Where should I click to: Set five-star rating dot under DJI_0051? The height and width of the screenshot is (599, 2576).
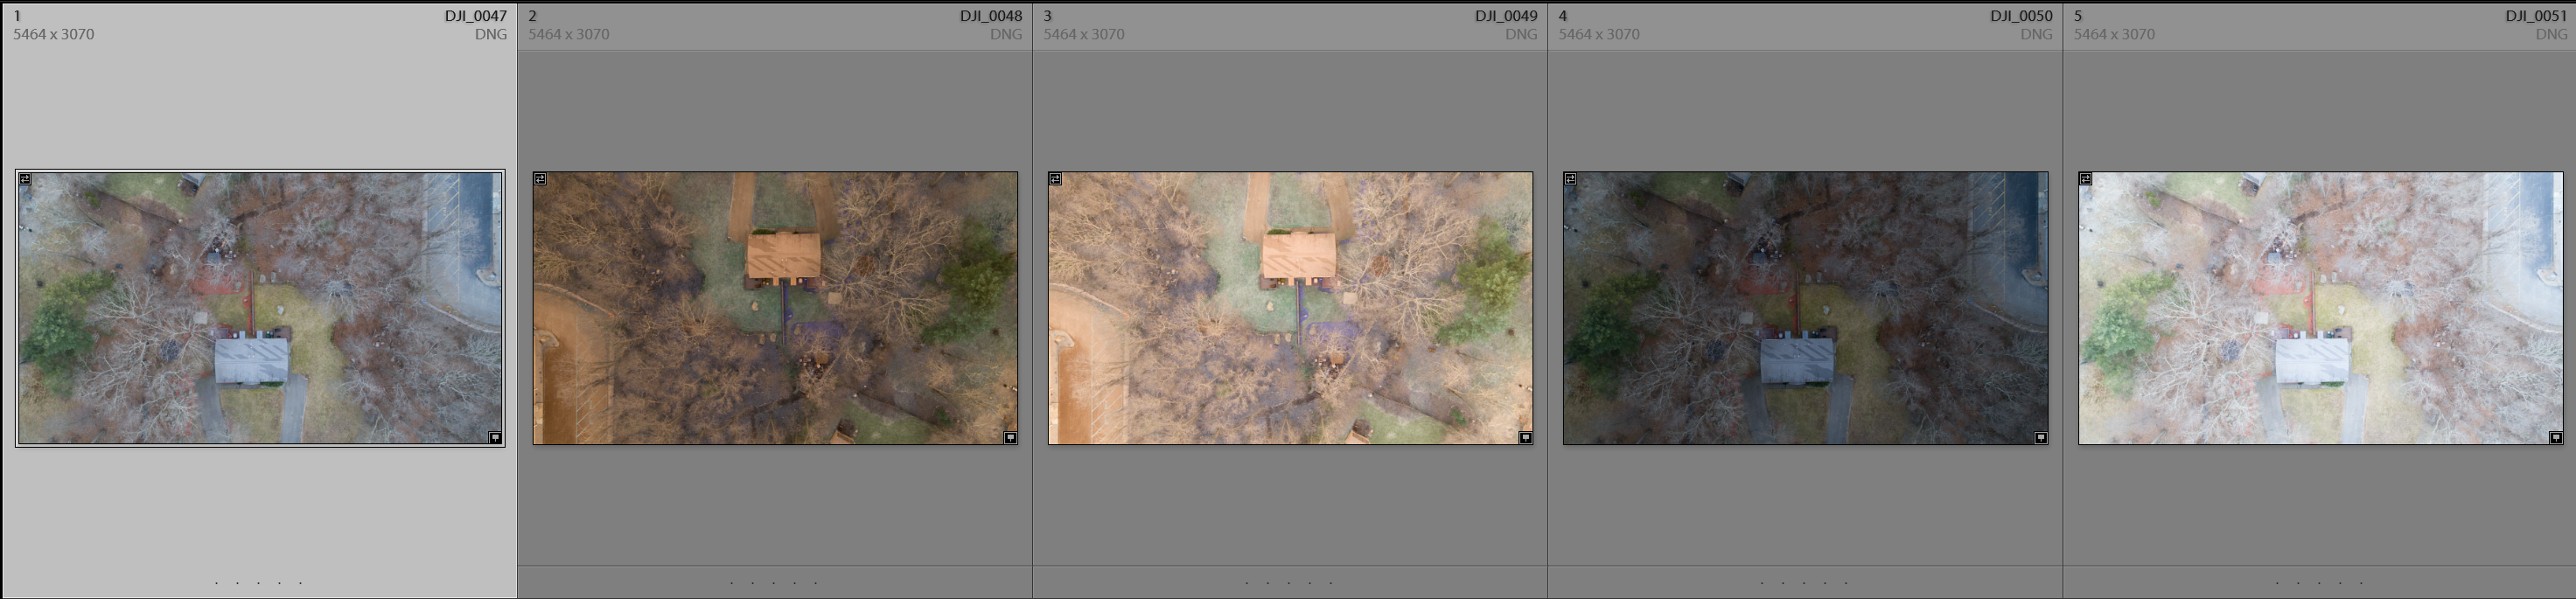[2361, 582]
